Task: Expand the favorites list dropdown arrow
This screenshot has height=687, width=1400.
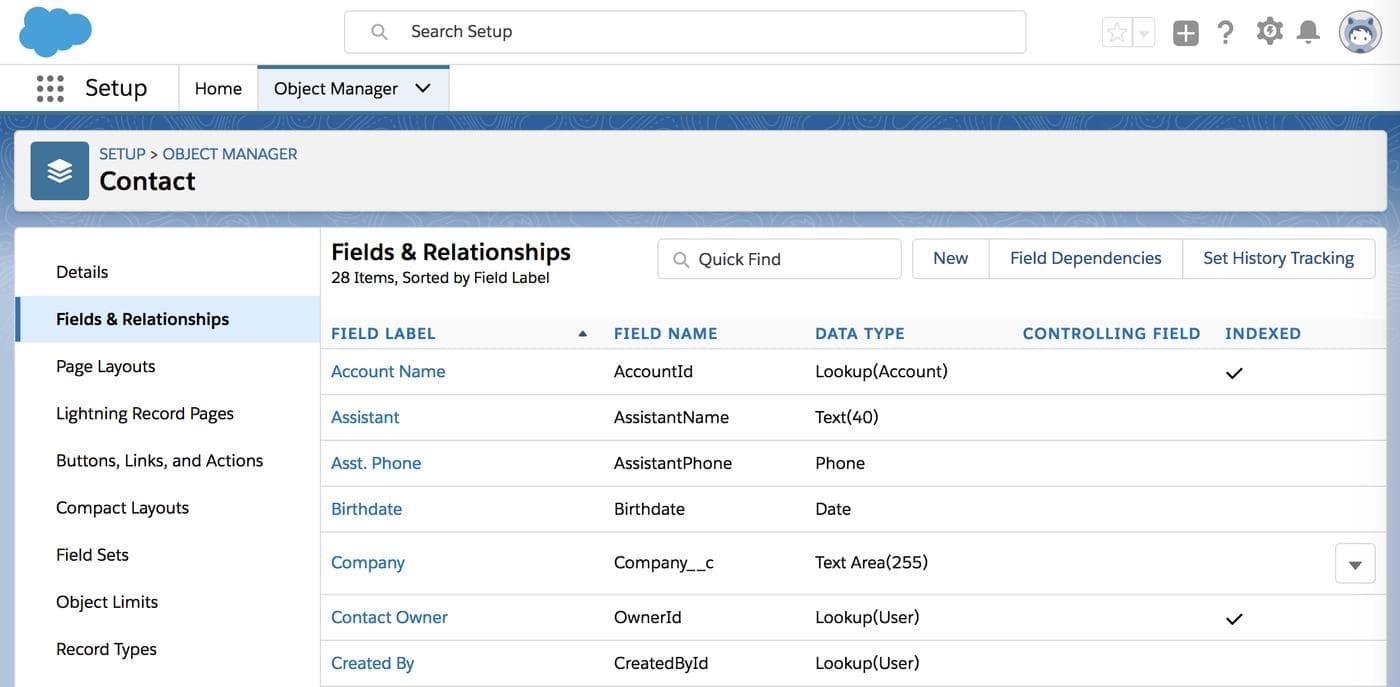Action: [x=1144, y=33]
